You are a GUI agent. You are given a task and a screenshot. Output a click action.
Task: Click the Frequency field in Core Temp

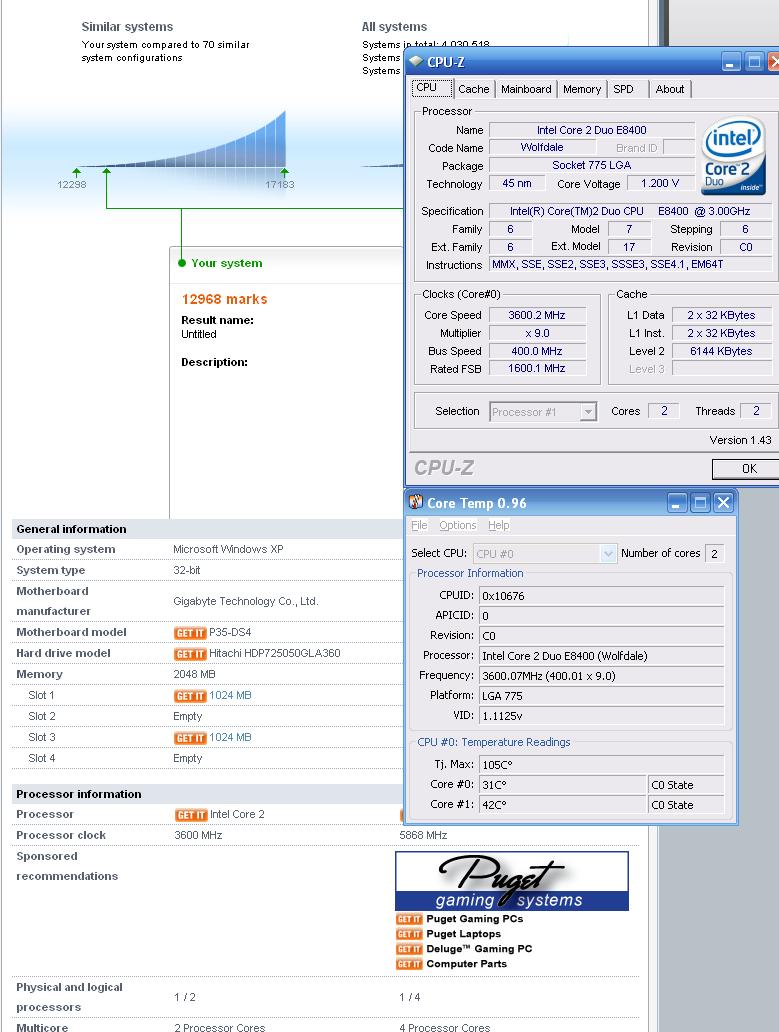click(601, 676)
